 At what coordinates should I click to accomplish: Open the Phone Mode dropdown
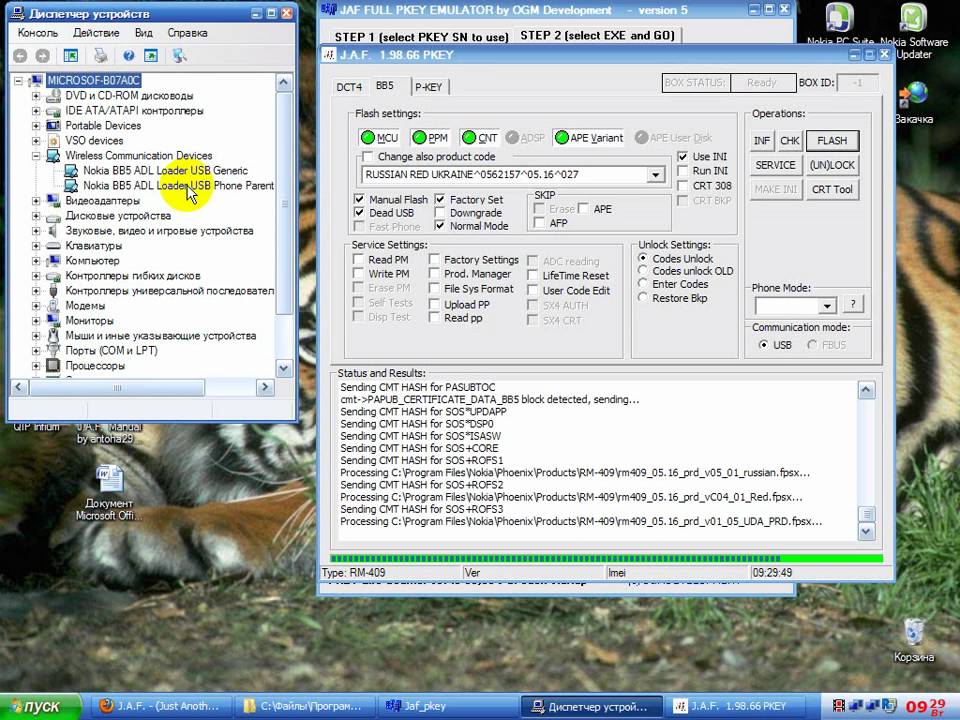[x=827, y=306]
